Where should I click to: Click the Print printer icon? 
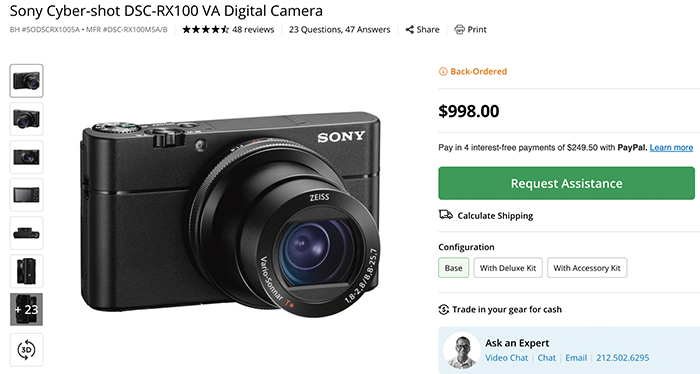tap(459, 30)
